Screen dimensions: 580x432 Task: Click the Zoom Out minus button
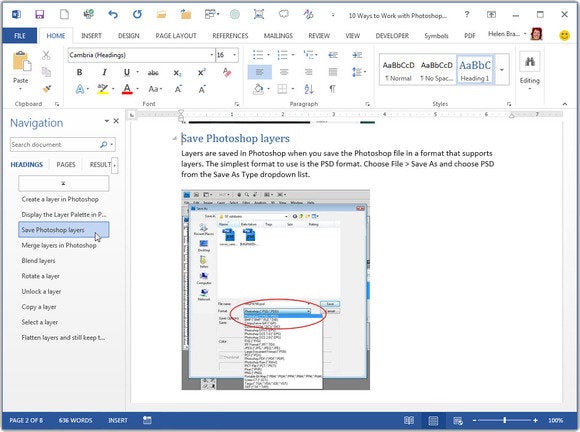pyautogui.click(x=474, y=420)
